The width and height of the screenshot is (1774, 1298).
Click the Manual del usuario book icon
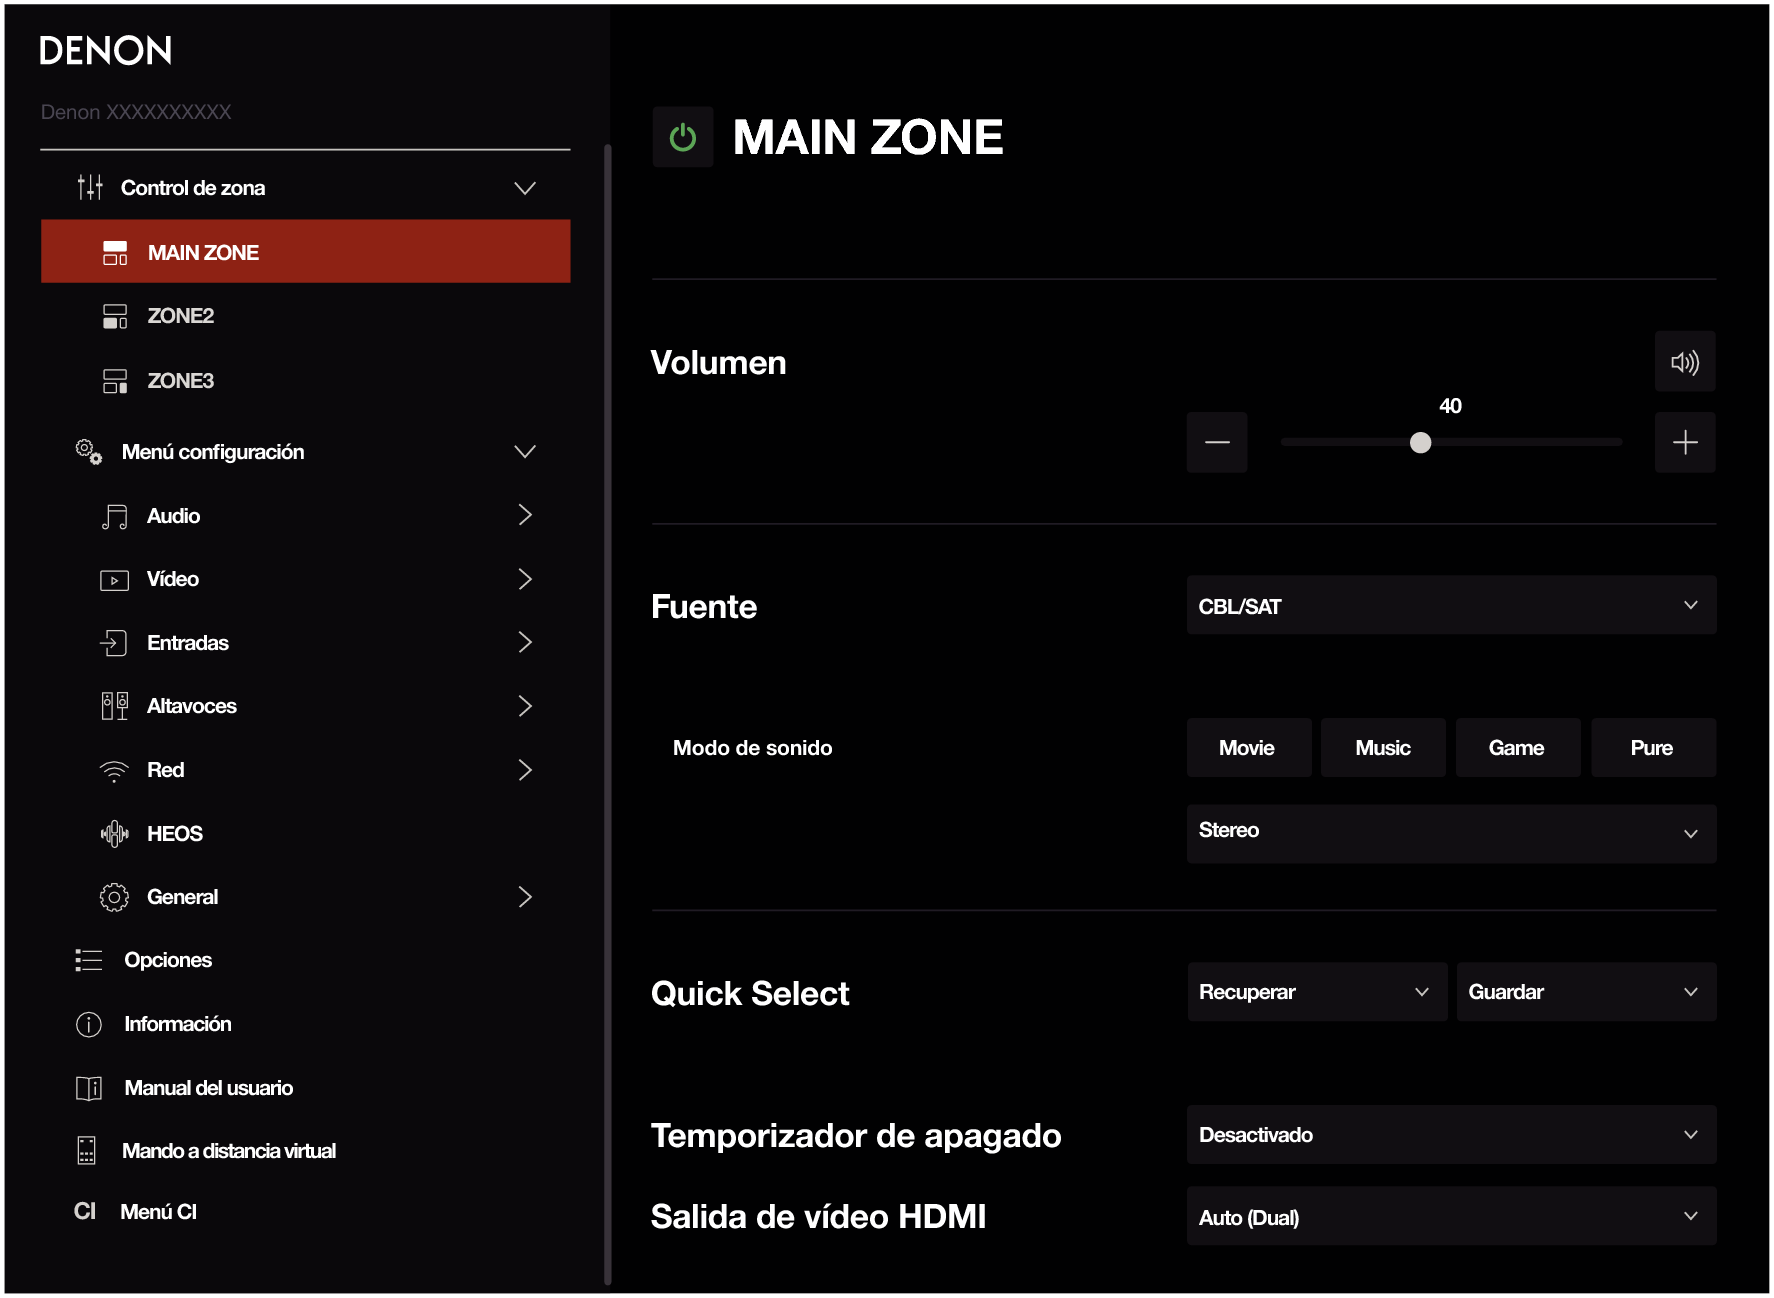(89, 1088)
